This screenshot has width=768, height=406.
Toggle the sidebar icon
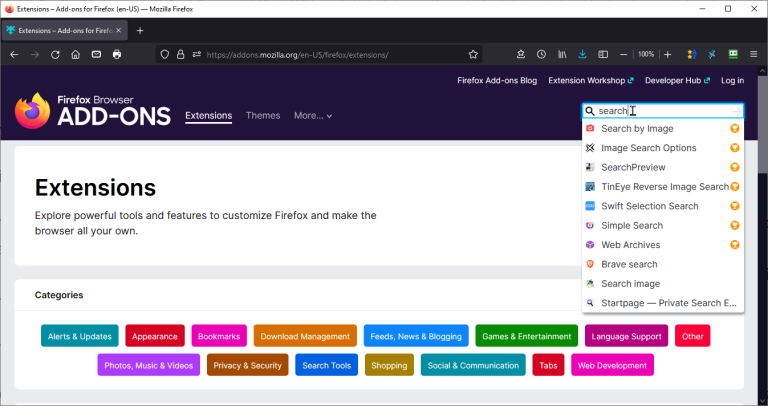(603, 55)
